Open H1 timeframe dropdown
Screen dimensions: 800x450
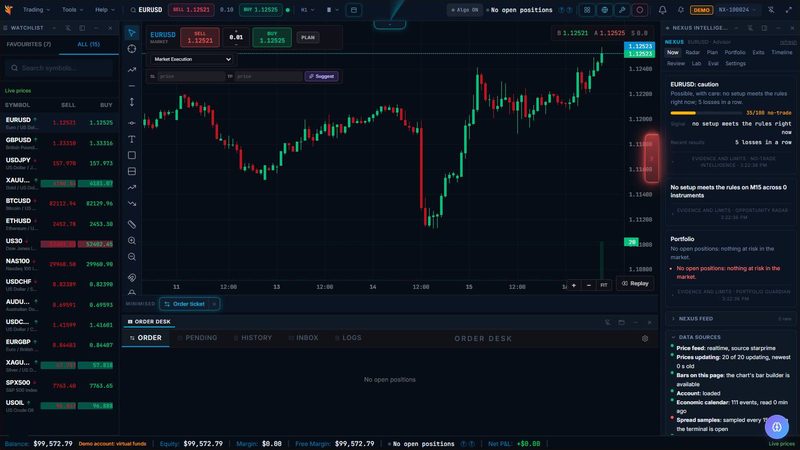pyautogui.click(x=307, y=10)
